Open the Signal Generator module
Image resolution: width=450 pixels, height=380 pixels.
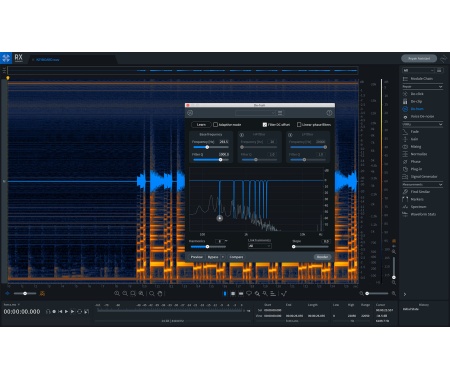coord(423,177)
